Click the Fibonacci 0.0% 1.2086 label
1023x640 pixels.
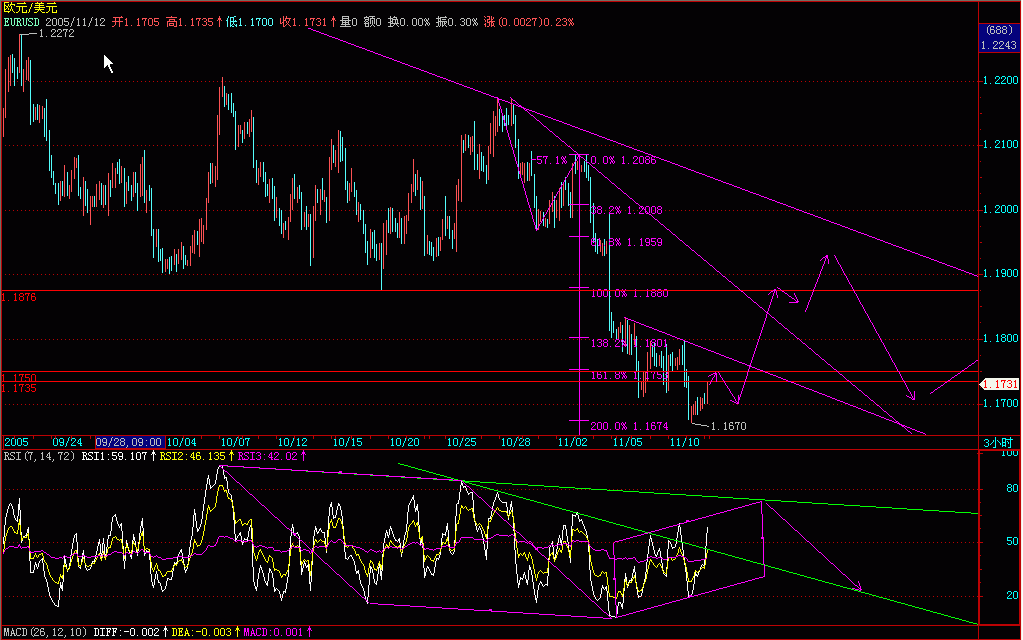[x=623, y=160]
